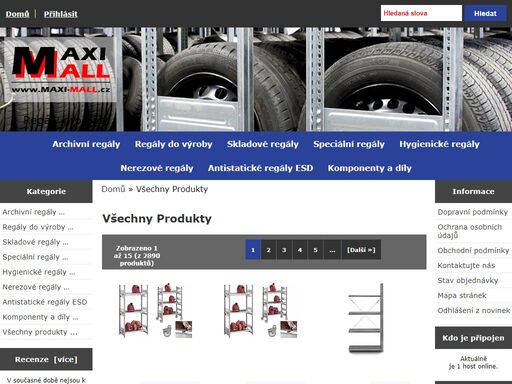Expand Nerezové regály sidebar category
Image resolution: width=512 pixels, height=384 pixels.
pos(36,287)
